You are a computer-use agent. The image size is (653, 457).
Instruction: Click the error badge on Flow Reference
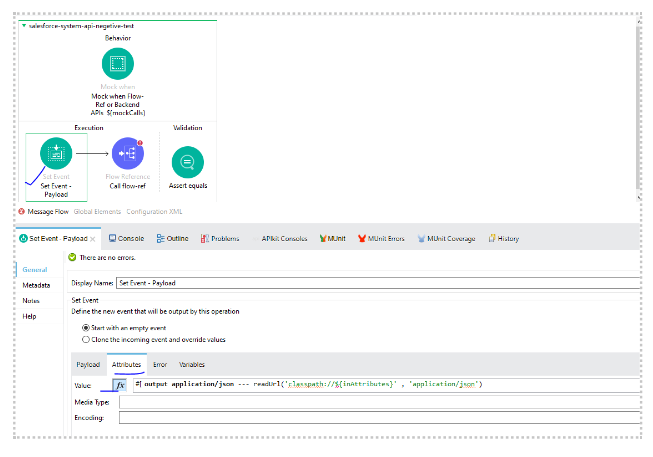[140, 143]
